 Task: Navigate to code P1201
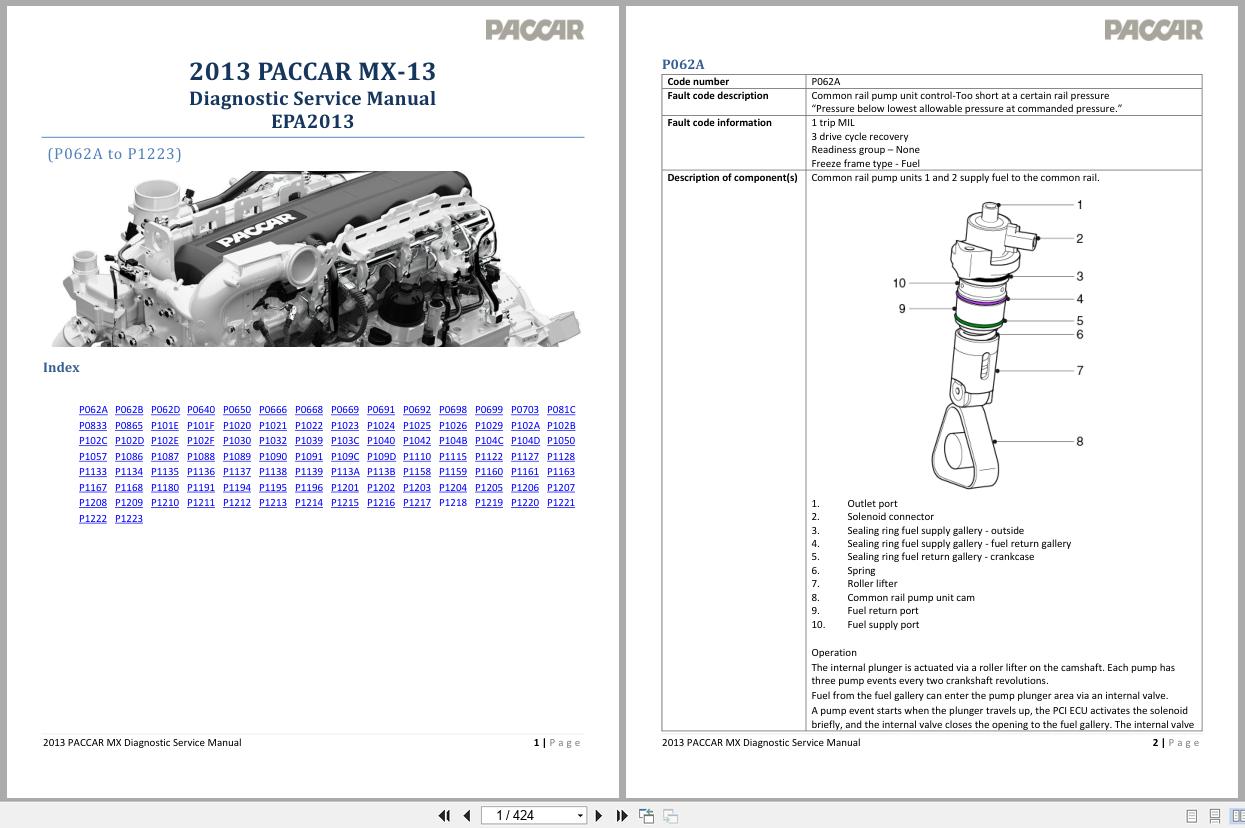tap(345, 488)
